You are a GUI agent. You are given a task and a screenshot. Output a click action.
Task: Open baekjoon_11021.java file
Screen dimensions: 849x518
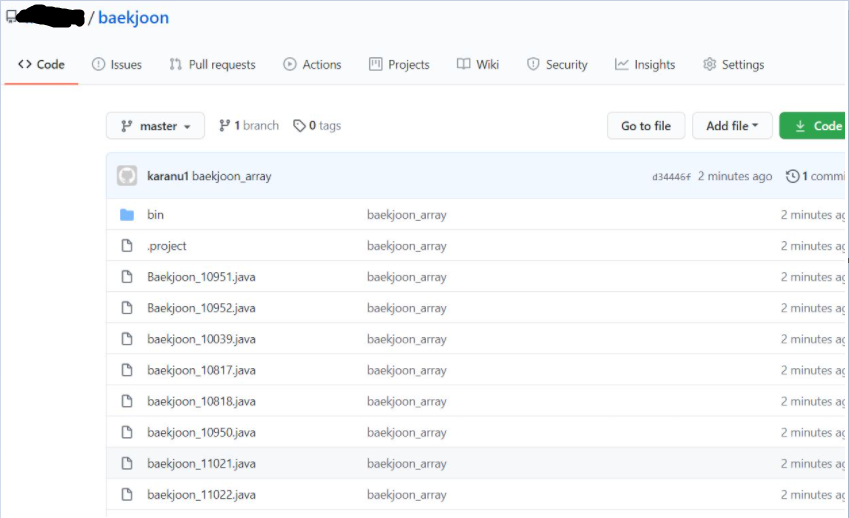tap(201, 464)
